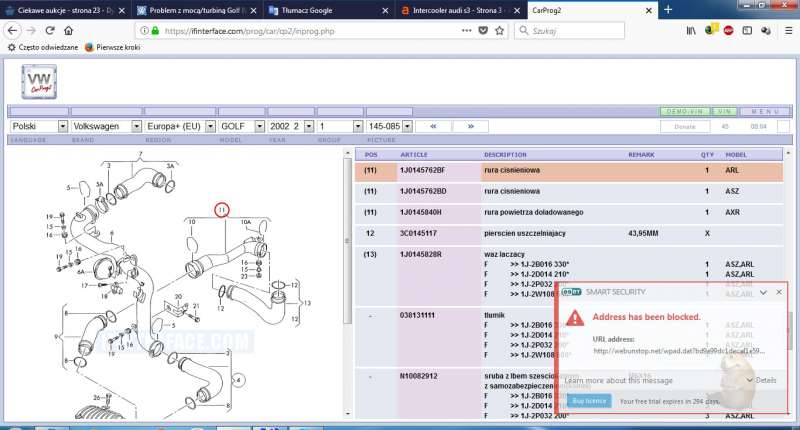800x430 pixels.
Task: Close the Tłumacz Google tab
Action: point(385,10)
